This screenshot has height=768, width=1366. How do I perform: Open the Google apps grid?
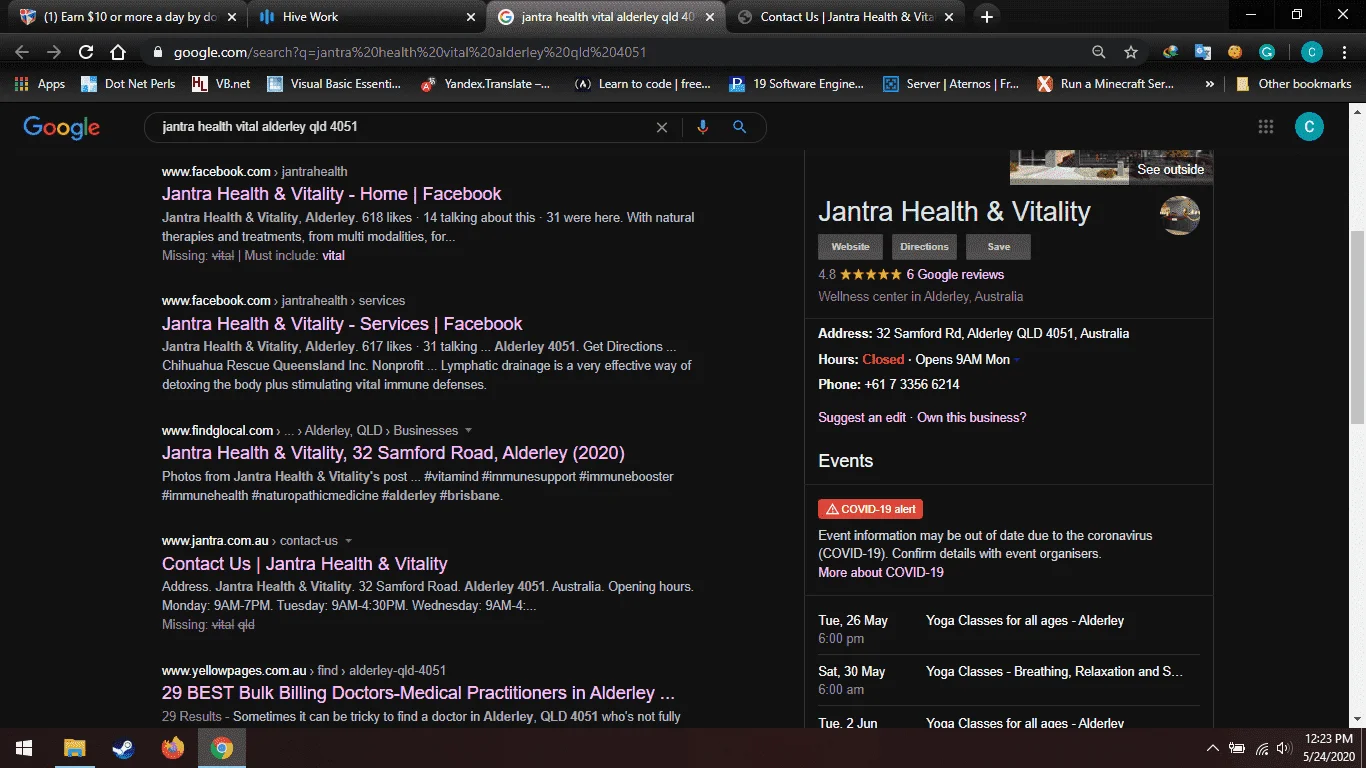pyautogui.click(x=1266, y=126)
